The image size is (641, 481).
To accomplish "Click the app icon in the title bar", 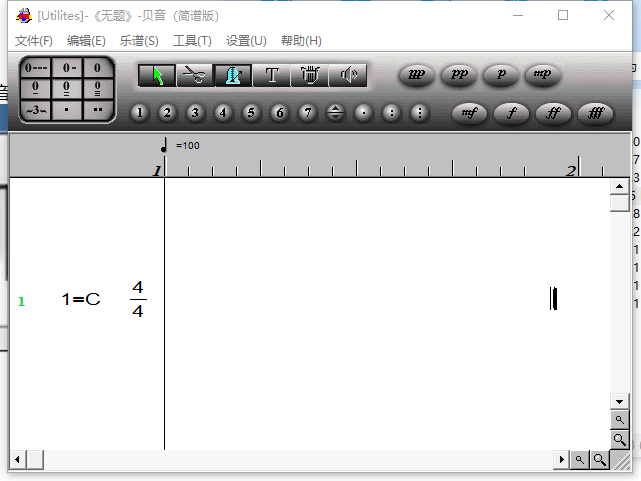I will point(24,16).
